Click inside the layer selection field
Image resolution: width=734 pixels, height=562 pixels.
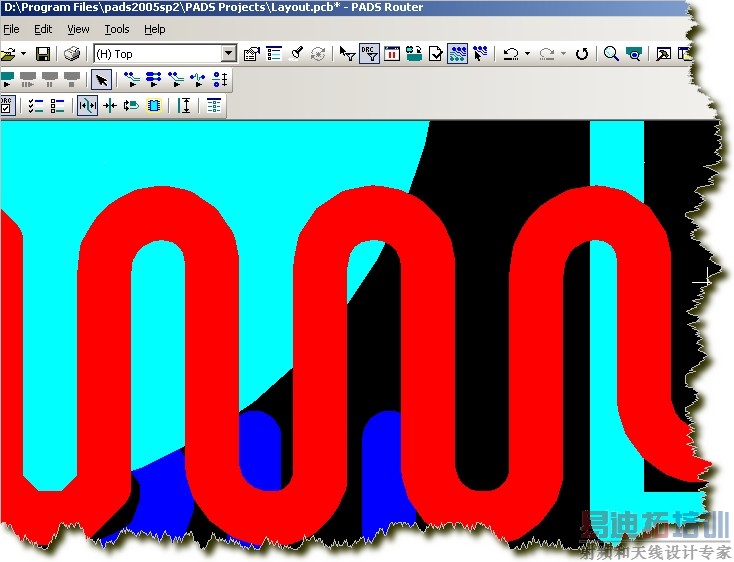(x=157, y=54)
